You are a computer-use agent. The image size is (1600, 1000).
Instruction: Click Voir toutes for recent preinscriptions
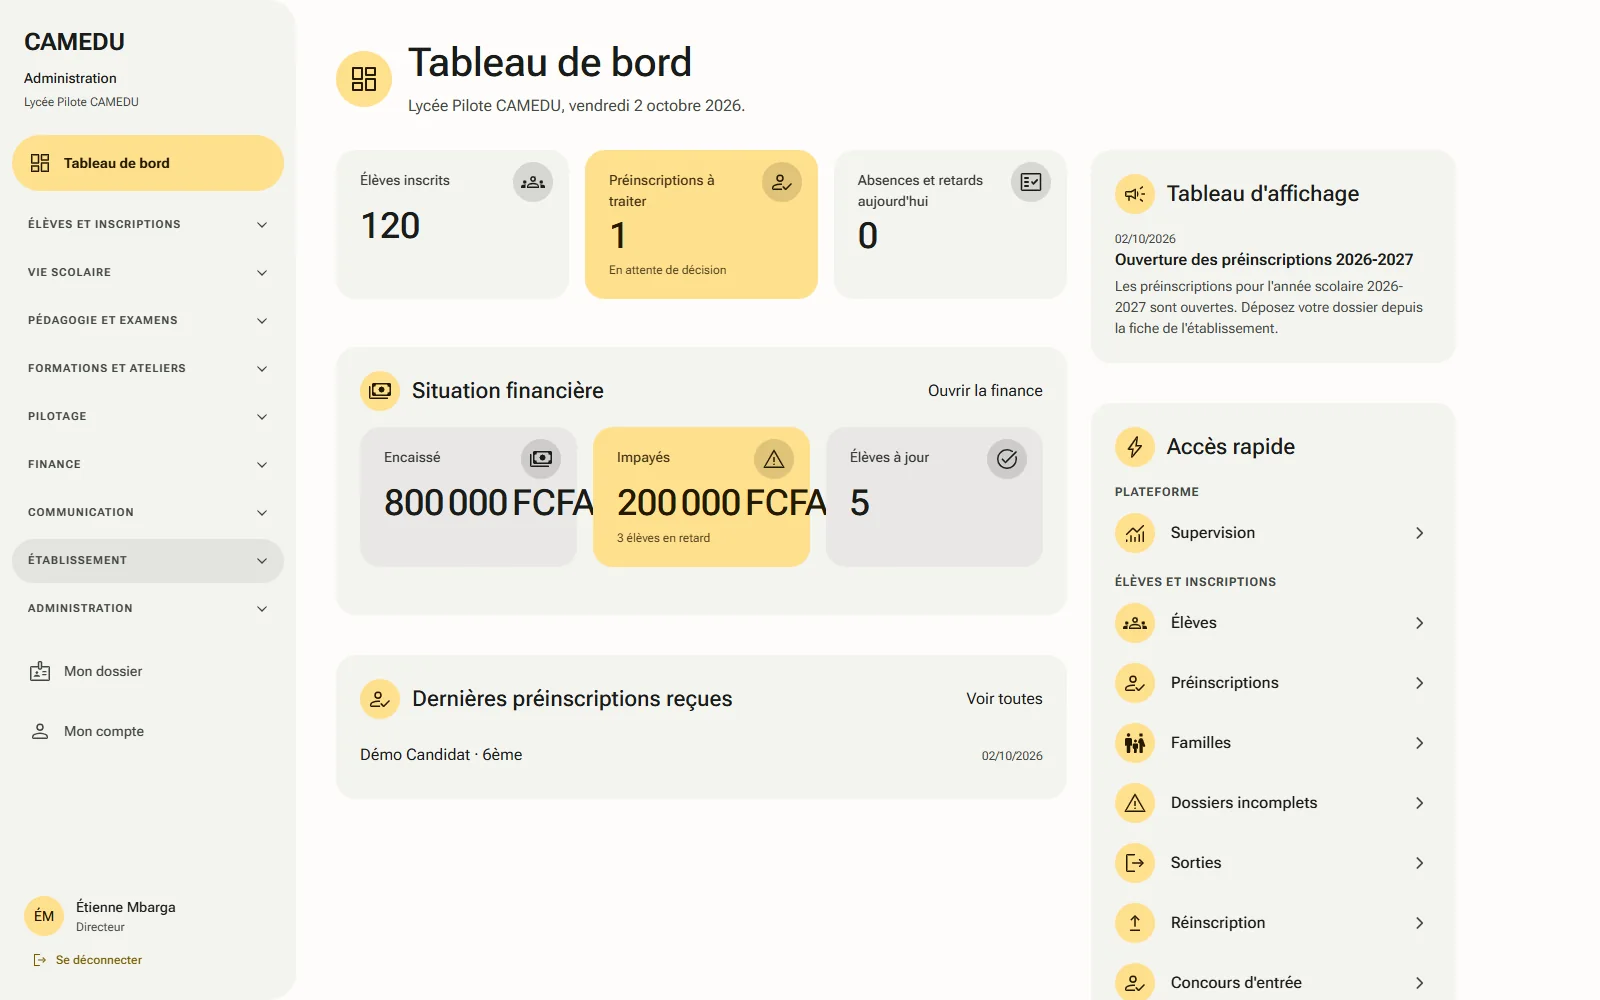[1004, 699]
